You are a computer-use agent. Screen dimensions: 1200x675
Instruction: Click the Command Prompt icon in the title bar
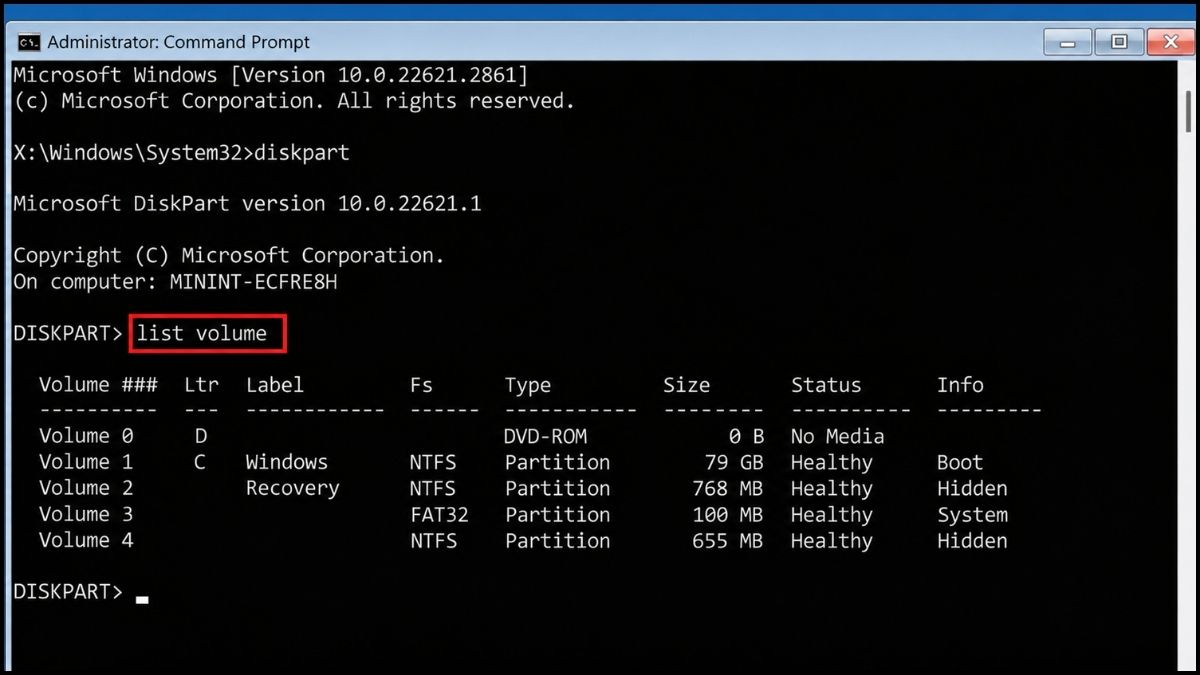coord(30,42)
